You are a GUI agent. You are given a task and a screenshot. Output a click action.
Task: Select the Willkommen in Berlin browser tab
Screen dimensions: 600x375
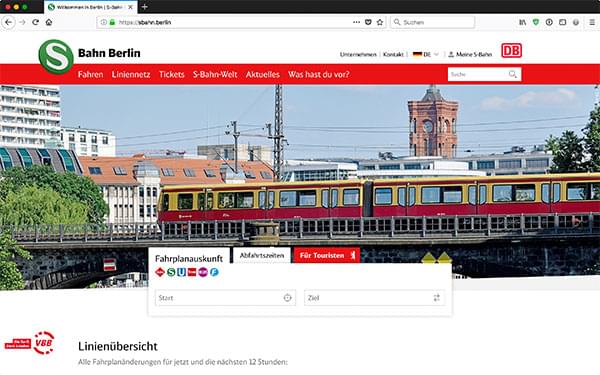[x=90, y=7]
